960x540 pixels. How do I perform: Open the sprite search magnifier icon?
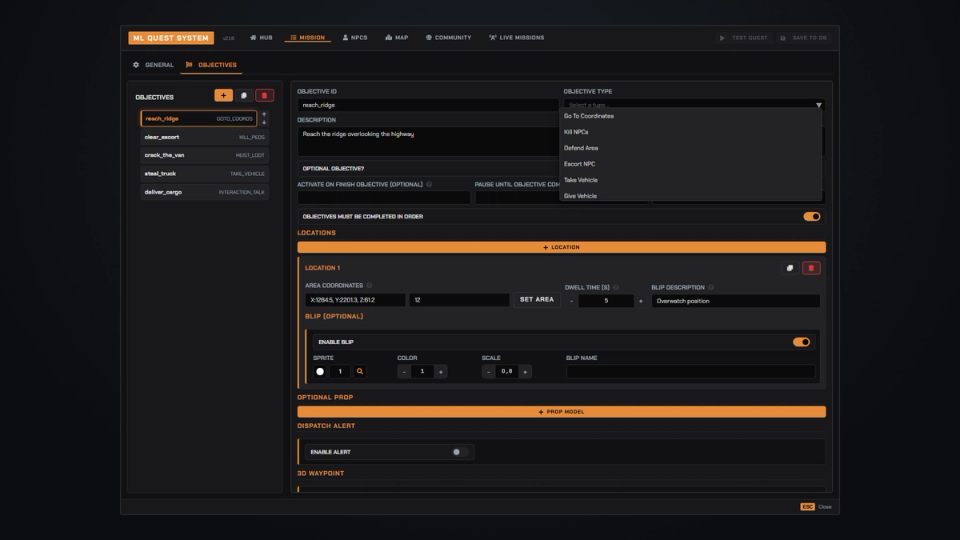coord(360,372)
